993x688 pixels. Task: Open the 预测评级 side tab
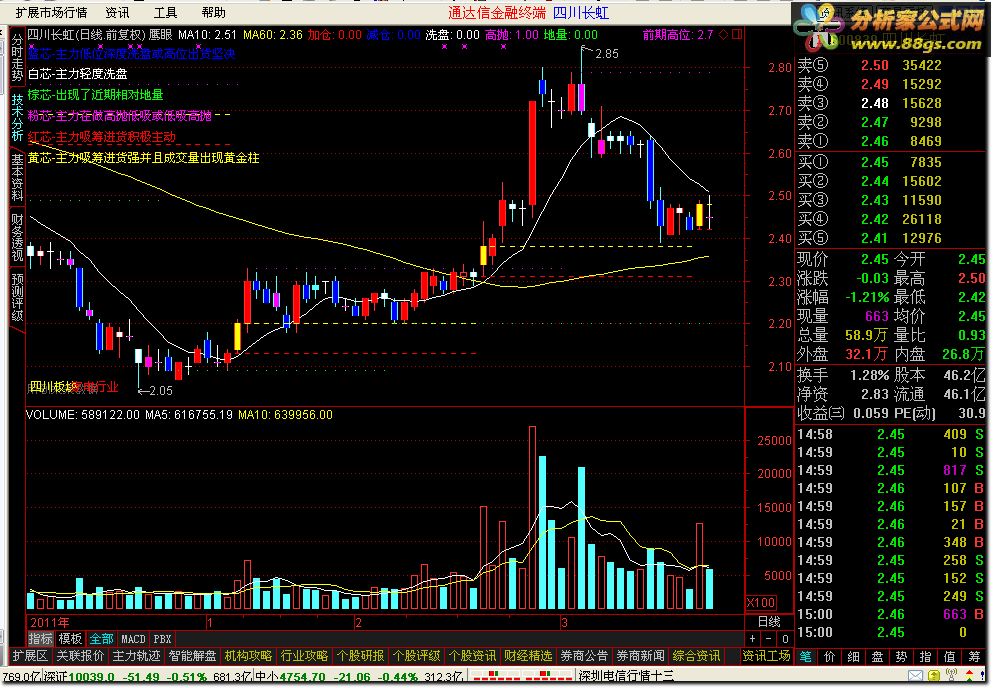[x=17, y=296]
